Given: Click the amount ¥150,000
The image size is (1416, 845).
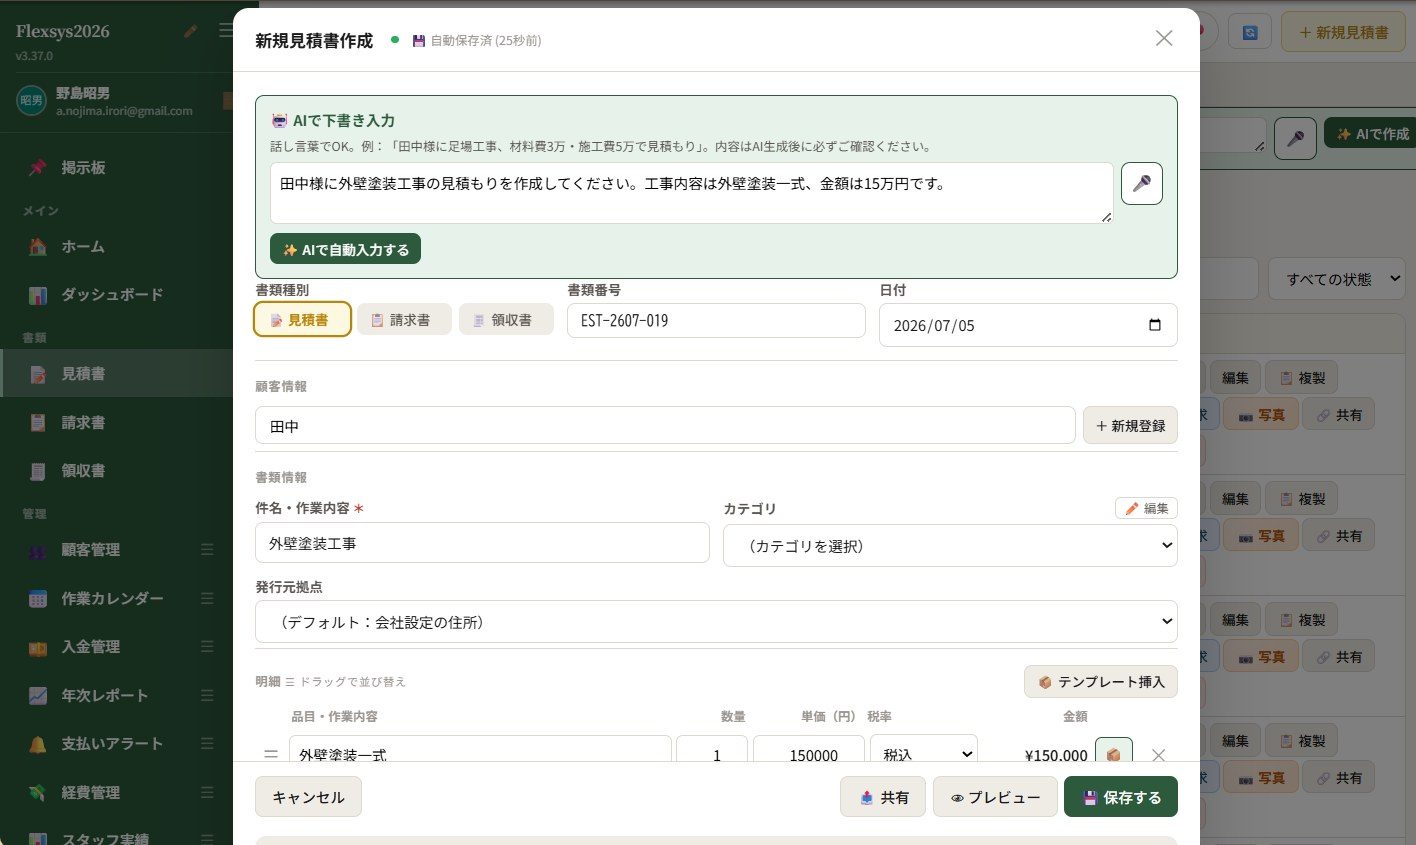Looking at the screenshot, I should tap(1056, 755).
